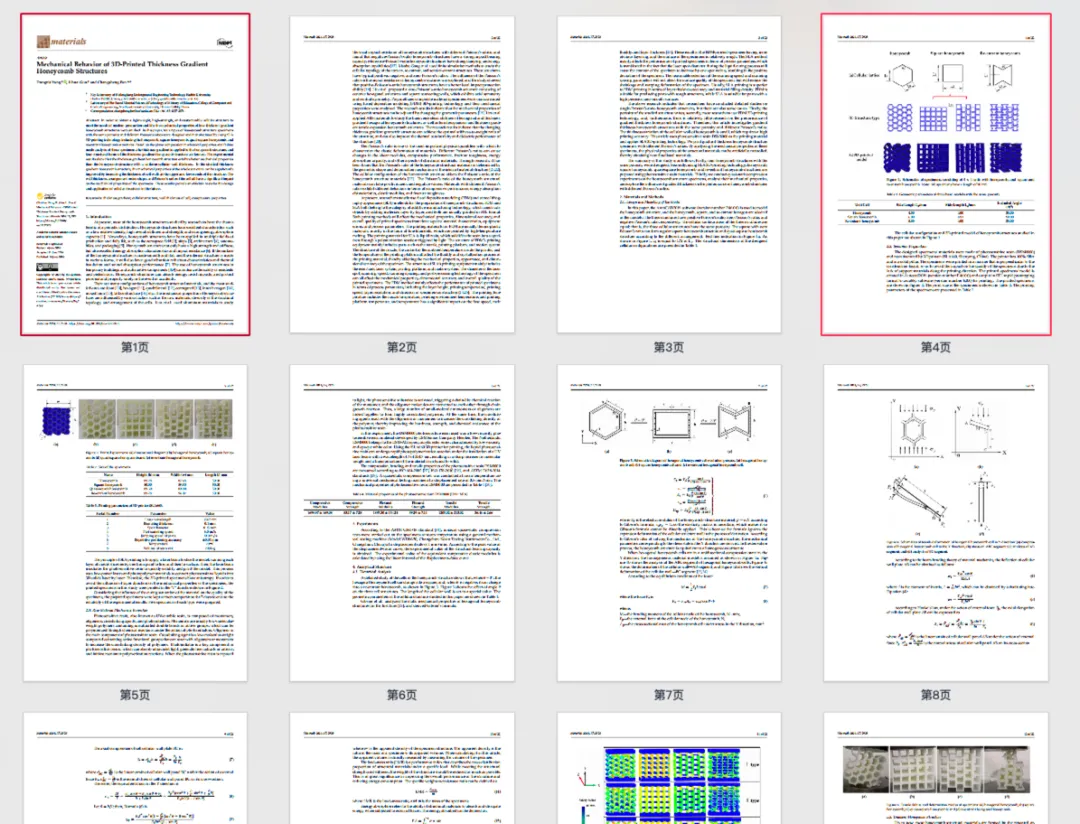Select the page 1 title page thumbnail
The height and width of the screenshot is (824, 1080).
tap(135, 175)
